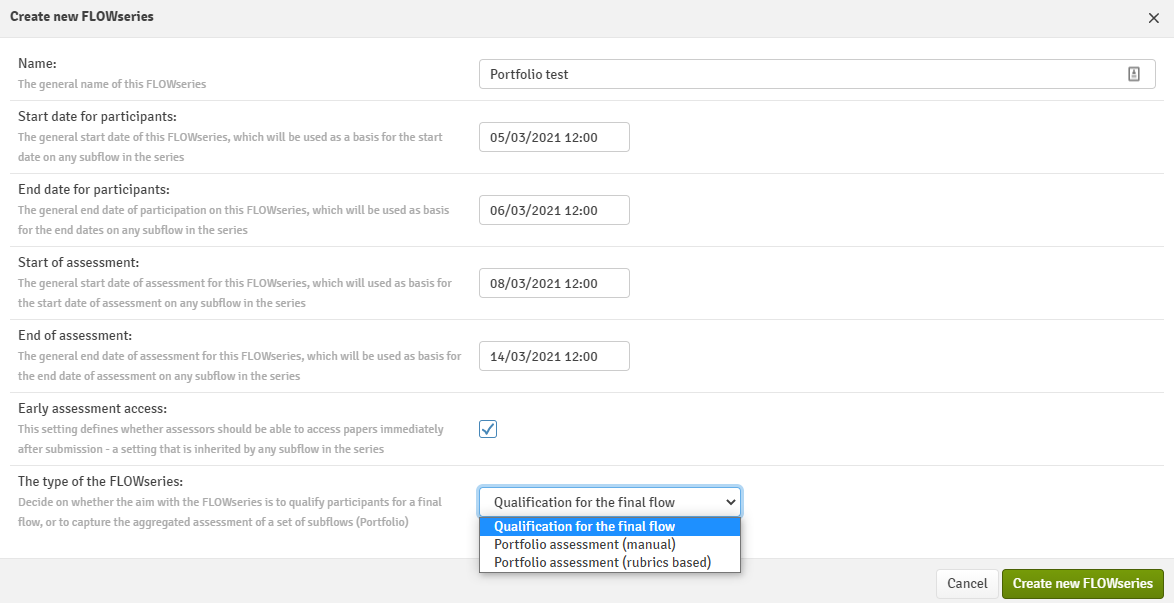Uncheck Early assessment access checkbox

(x=487, y=428)
